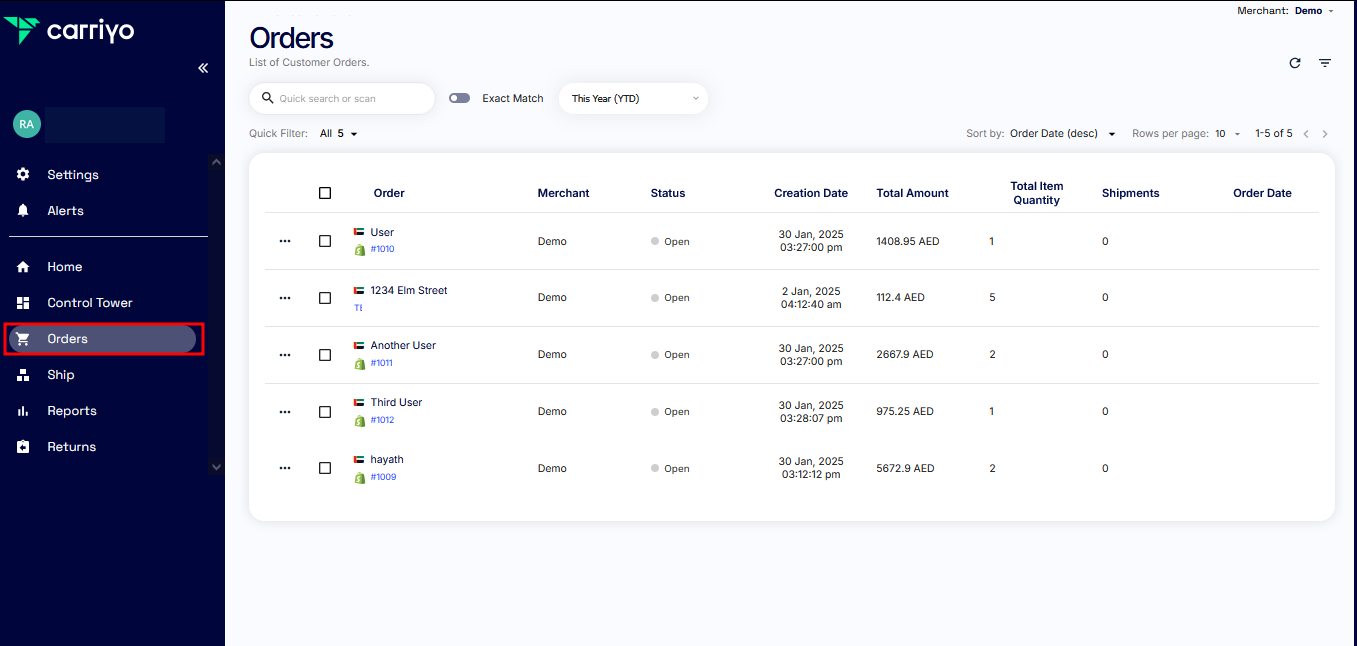Open Sort by Order Date (desc) dropdown
Image resolution: width=1357 pixels, height=646 pixels.
point(1062,134)
